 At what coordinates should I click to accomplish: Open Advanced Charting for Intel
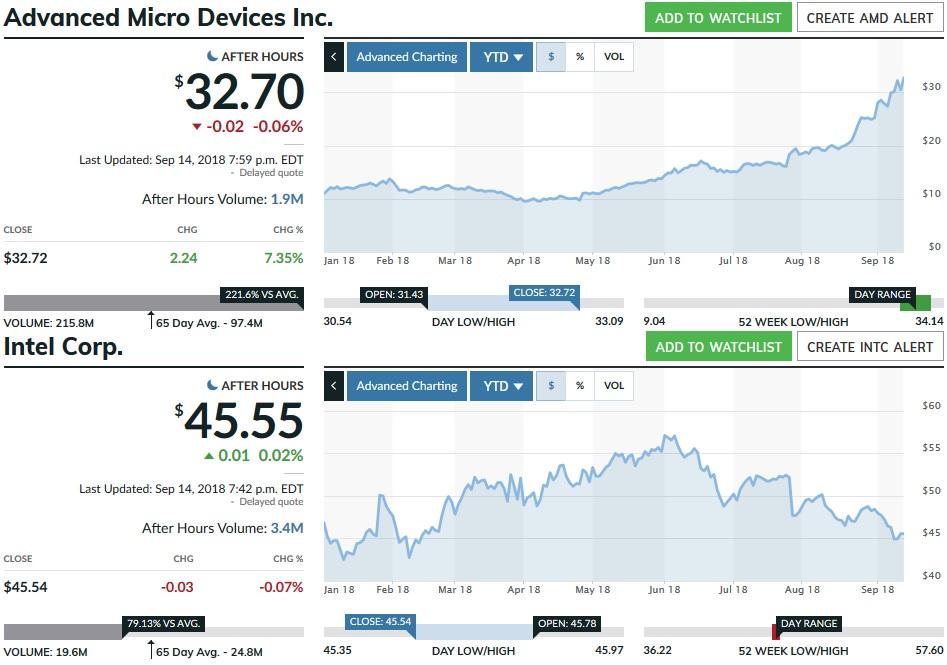click(406, 385)
